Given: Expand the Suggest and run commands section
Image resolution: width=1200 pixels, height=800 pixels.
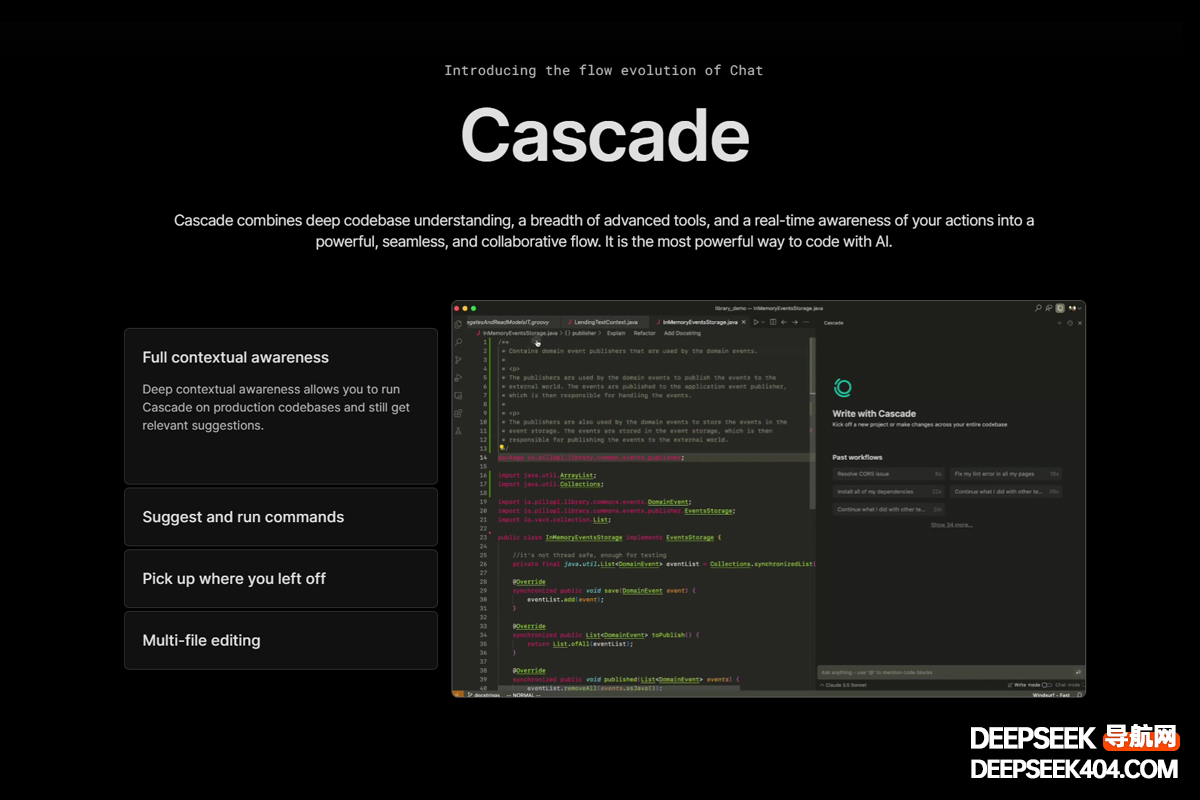Looking at the screenshot, I should (x=280, y=517).
